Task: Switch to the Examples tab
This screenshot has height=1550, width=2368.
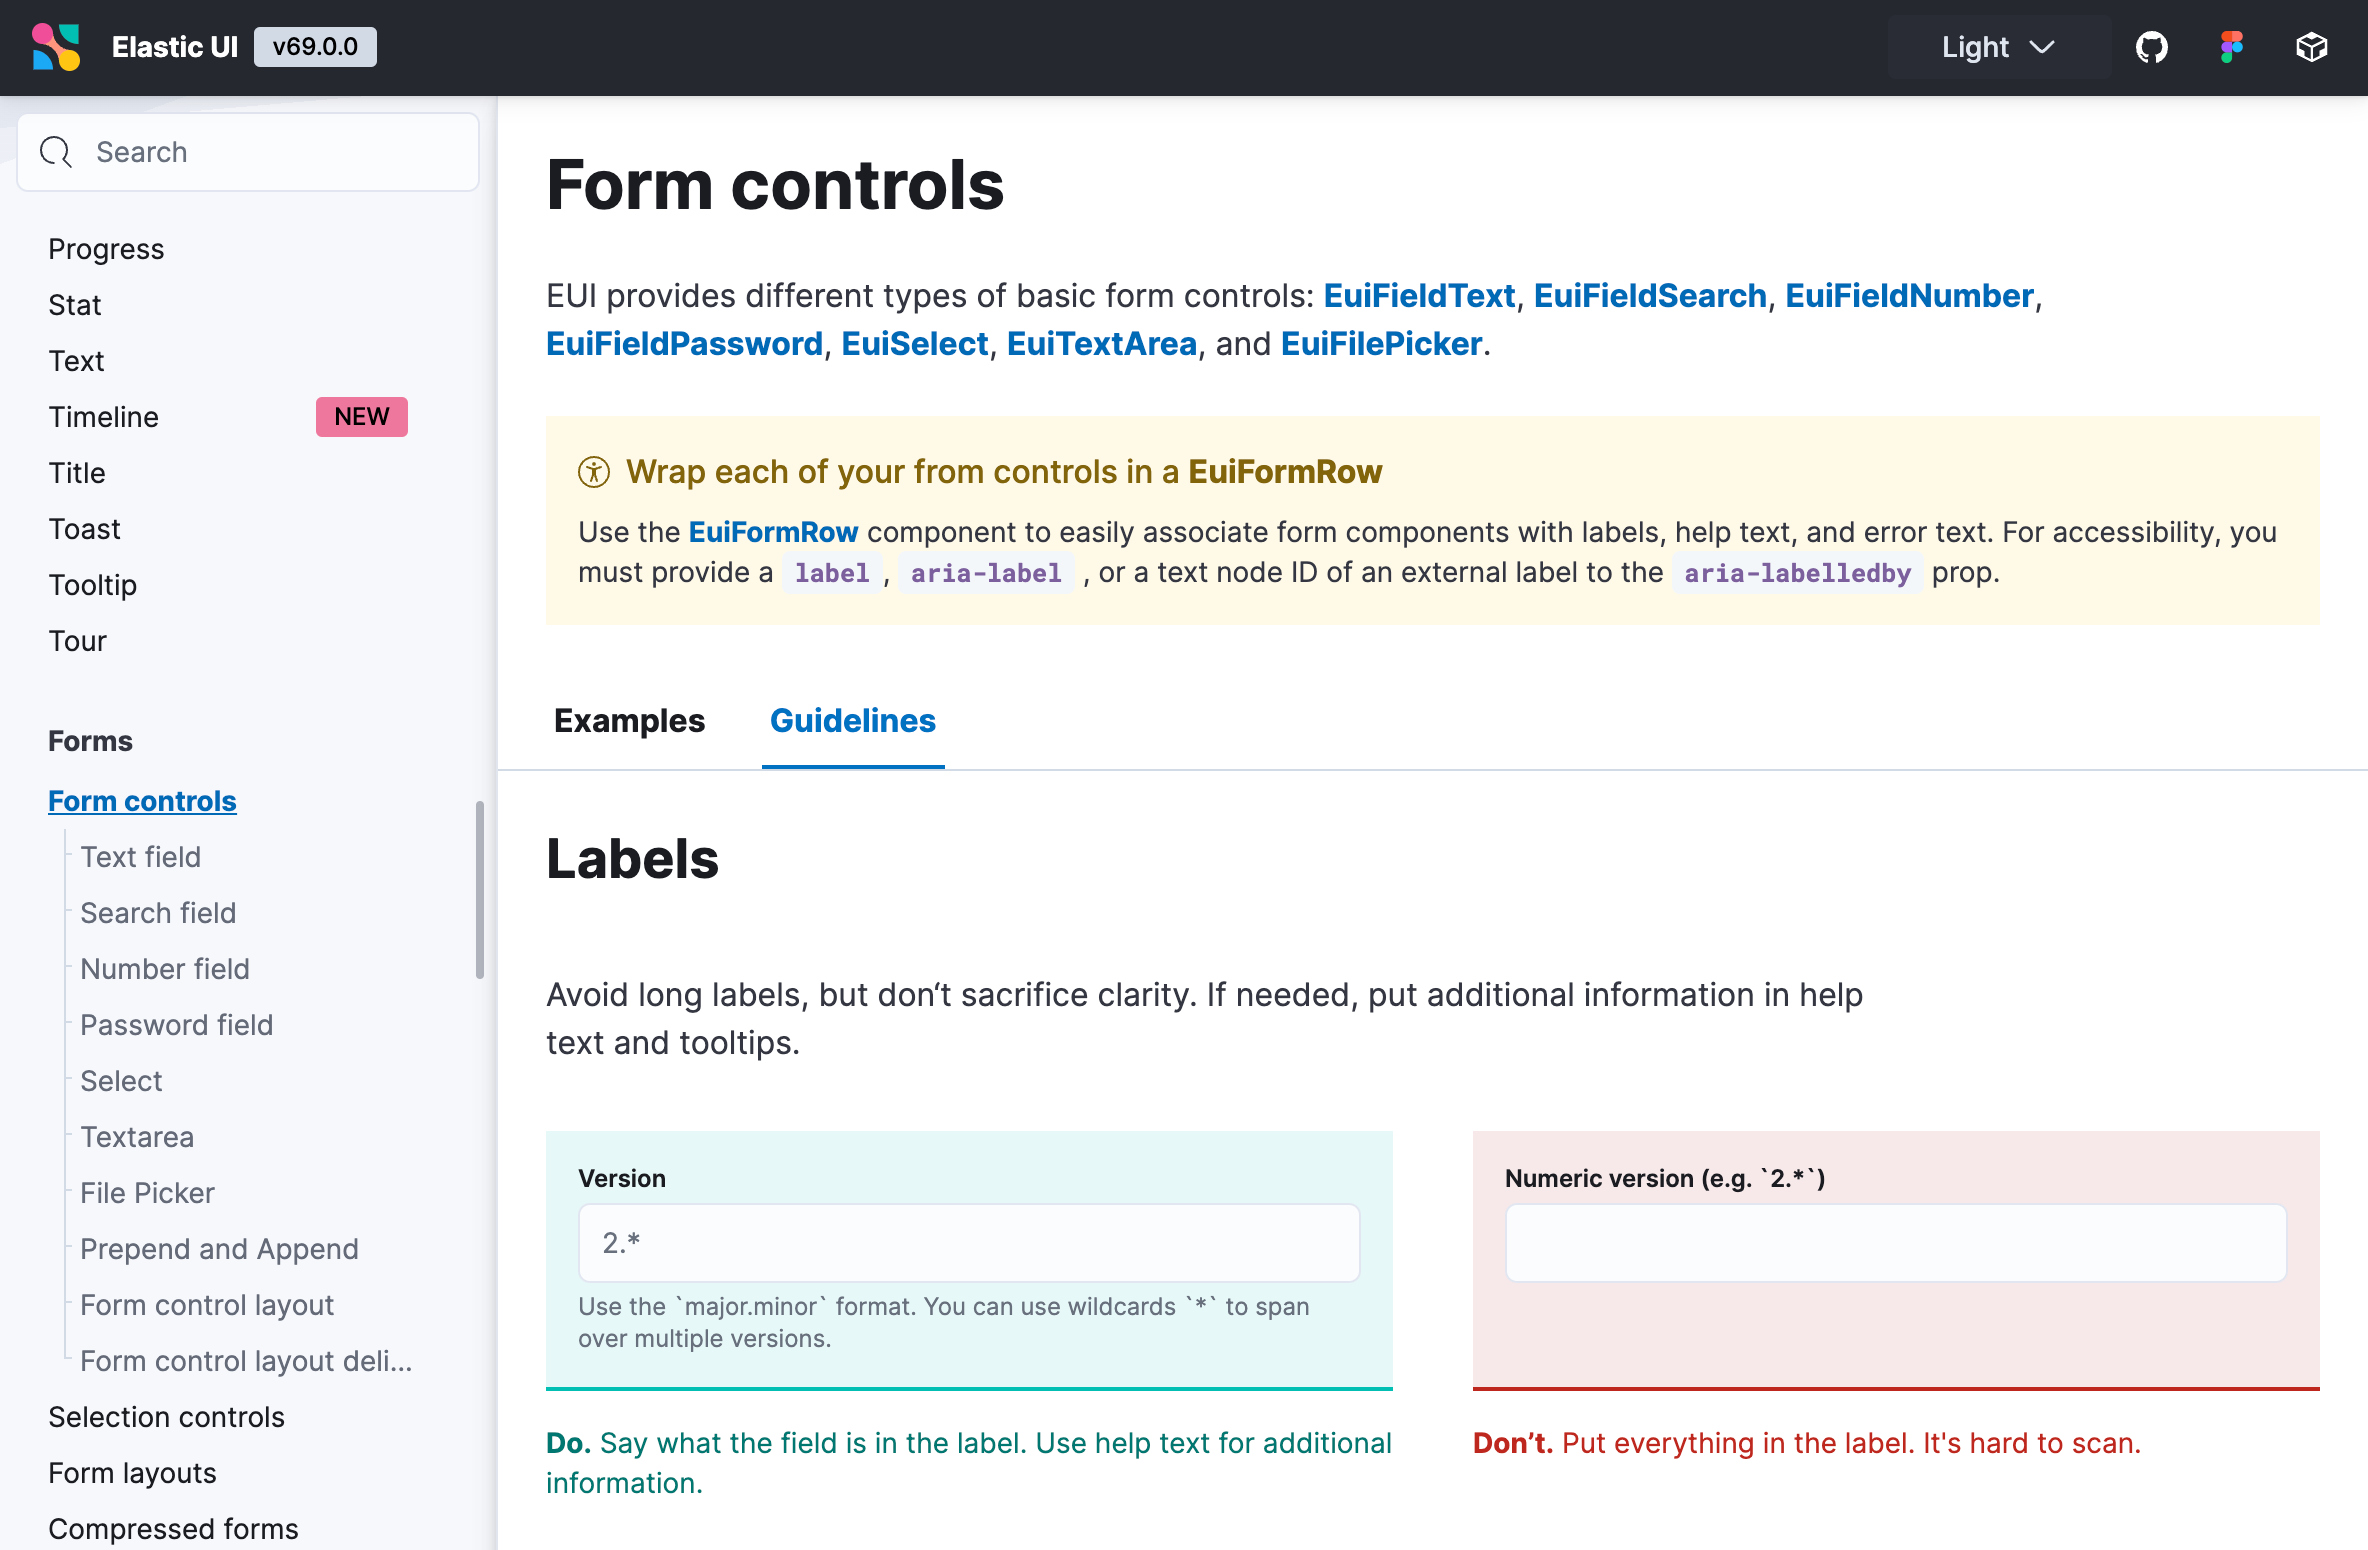Action: 629,721
